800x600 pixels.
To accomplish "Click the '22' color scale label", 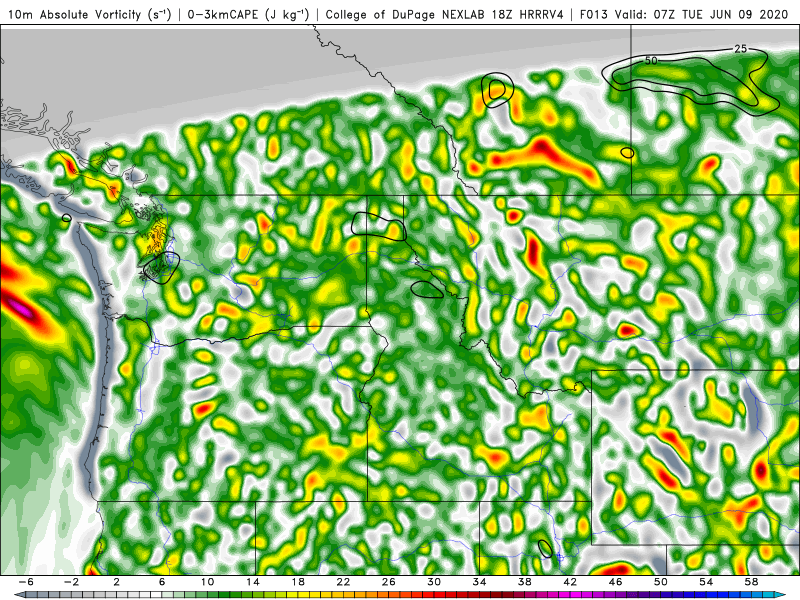I will [343, 582].
